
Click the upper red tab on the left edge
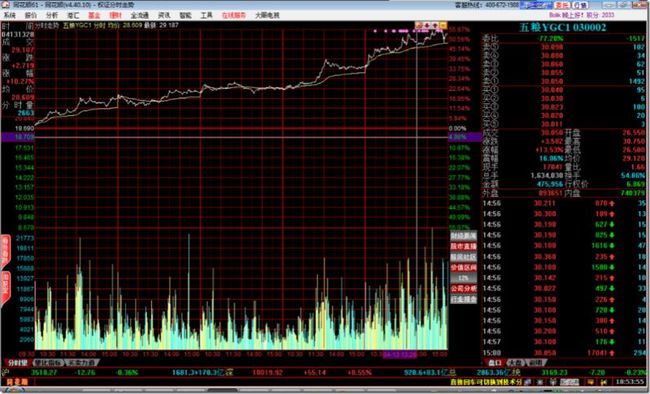(5, 251)
